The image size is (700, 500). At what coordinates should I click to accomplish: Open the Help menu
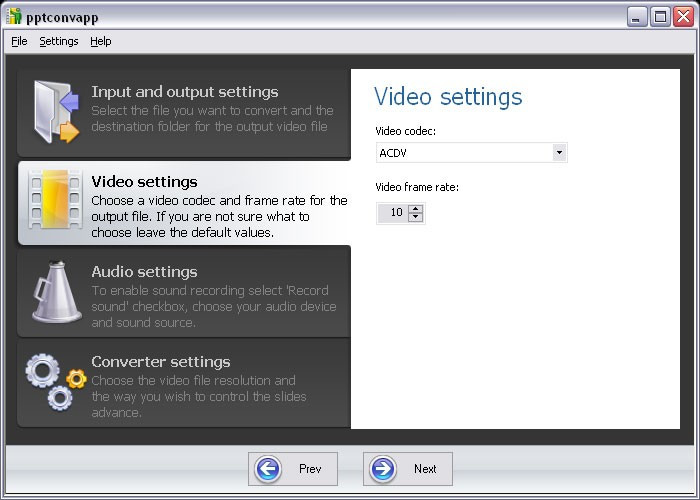100,41
